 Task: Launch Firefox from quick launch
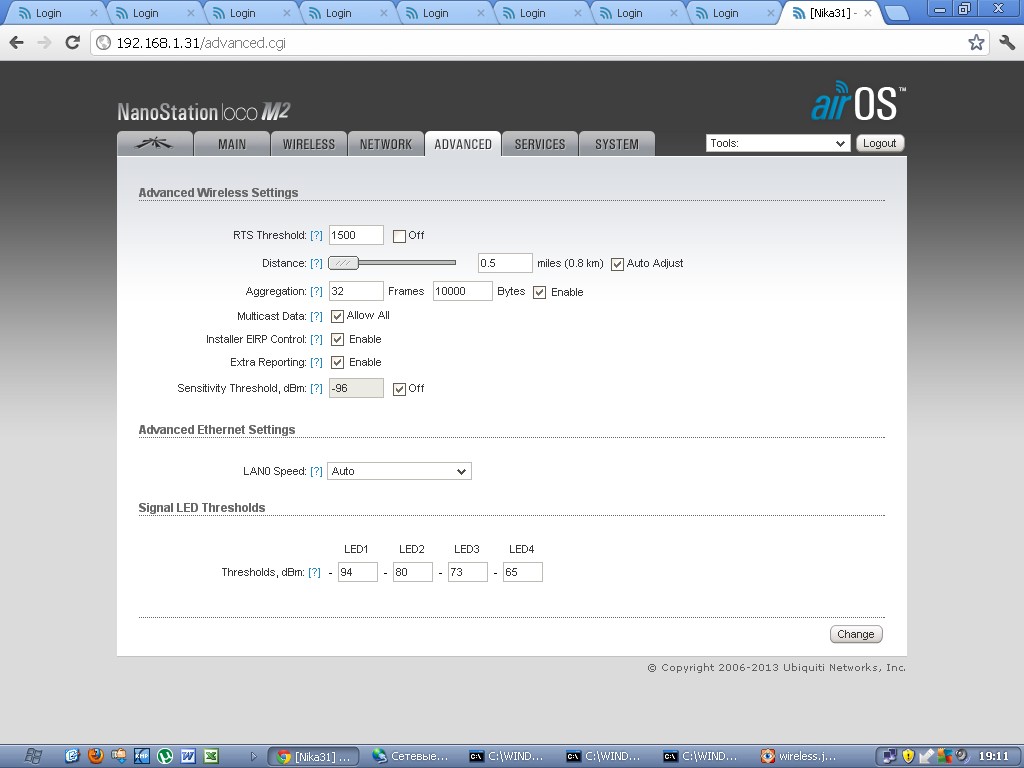coord(96,756)
